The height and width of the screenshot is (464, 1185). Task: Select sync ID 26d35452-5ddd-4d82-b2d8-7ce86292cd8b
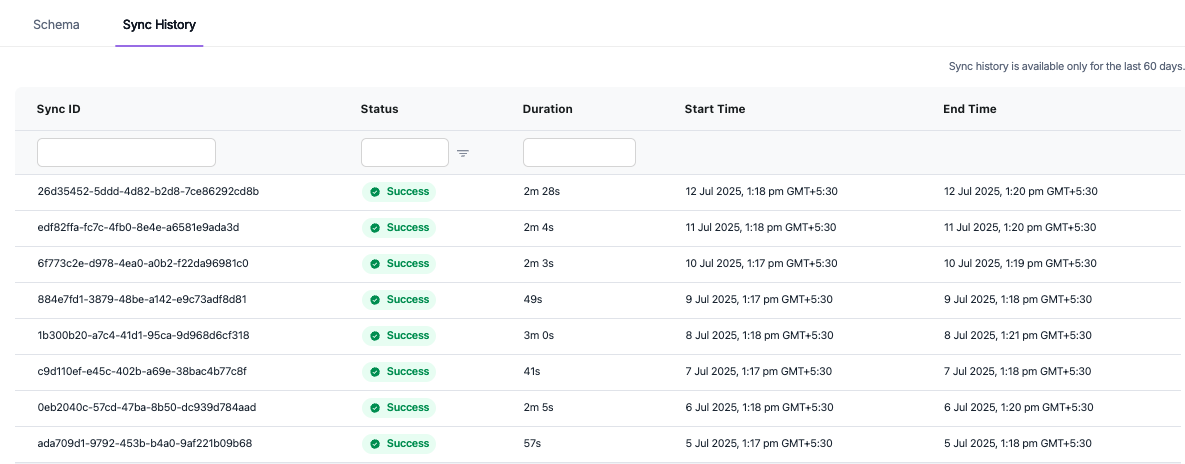148,191
